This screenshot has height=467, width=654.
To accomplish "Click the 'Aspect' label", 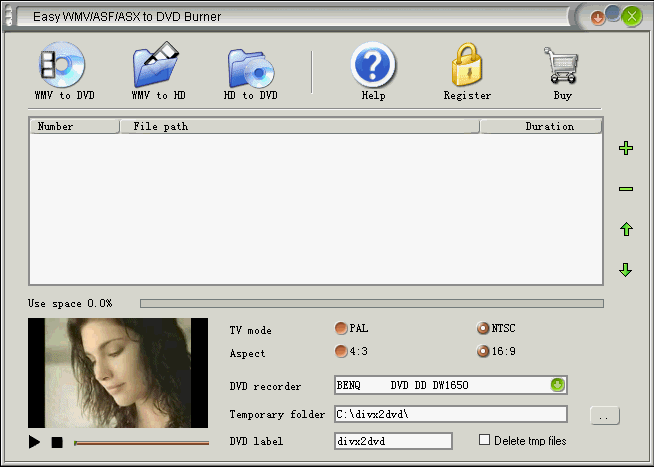I will tap(247, 354).
